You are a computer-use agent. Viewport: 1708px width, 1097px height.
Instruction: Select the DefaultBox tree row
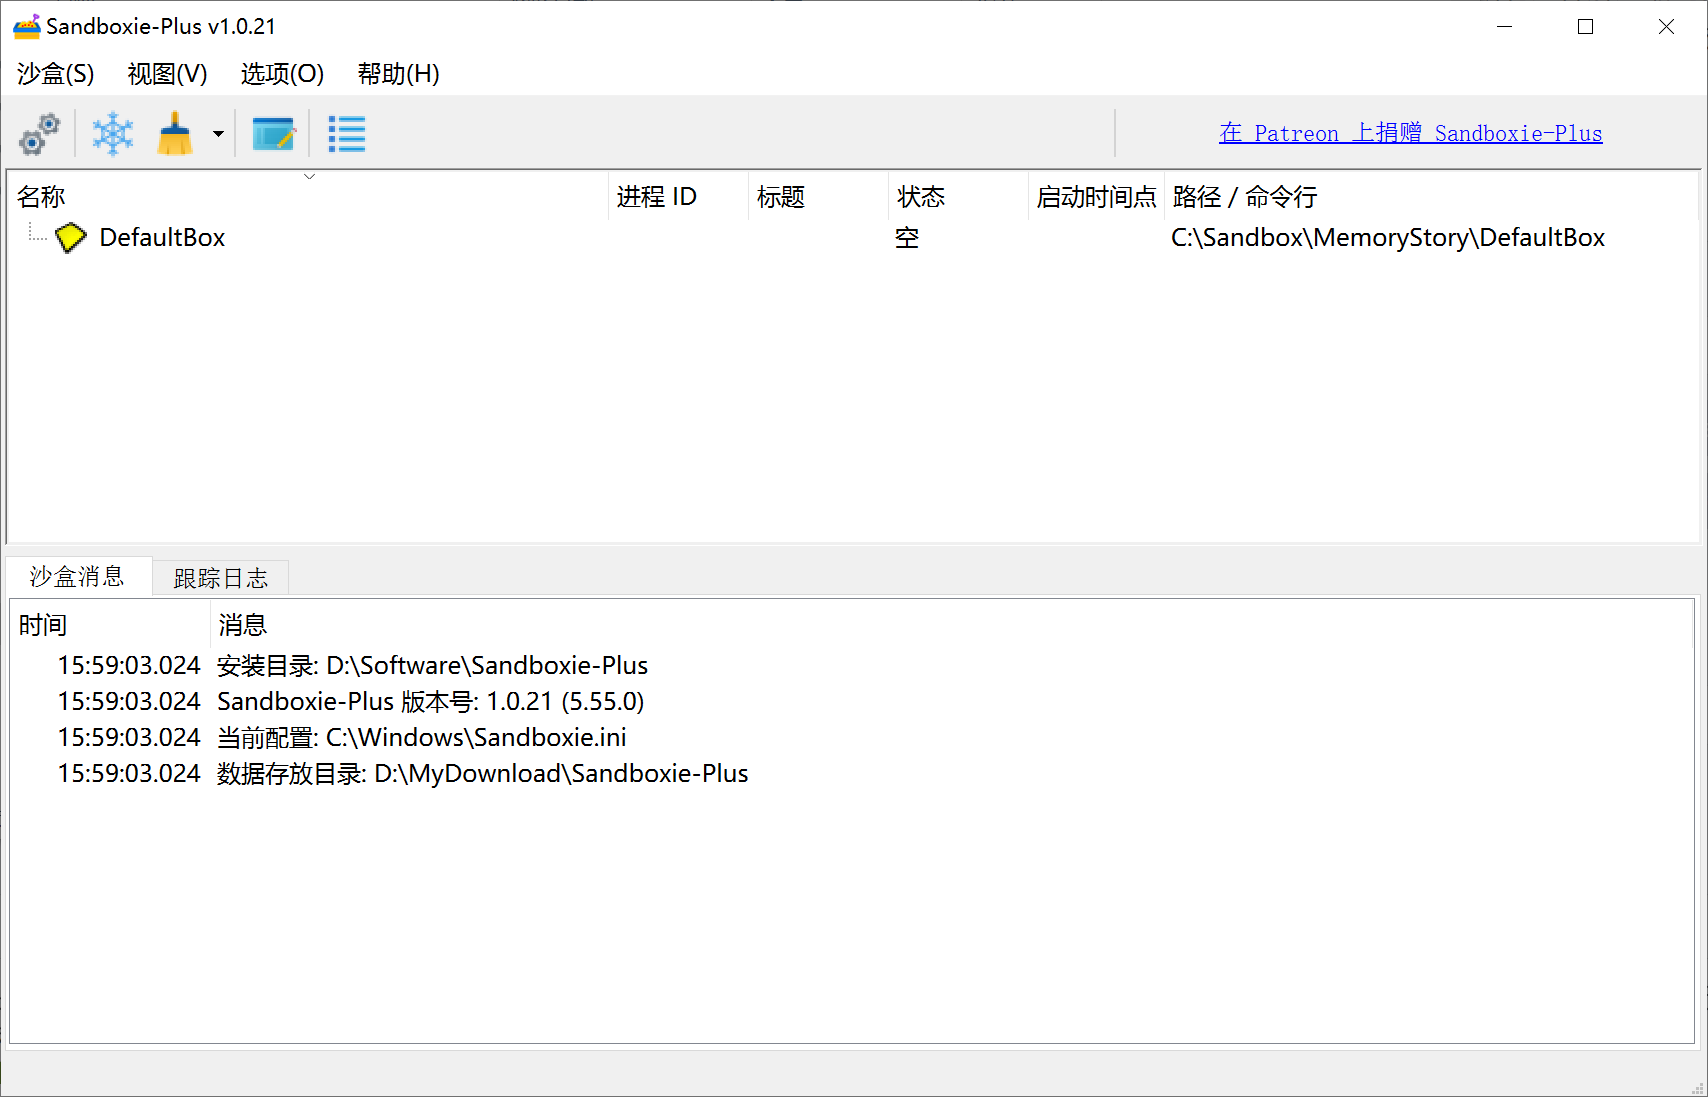[x=852, y=238]
